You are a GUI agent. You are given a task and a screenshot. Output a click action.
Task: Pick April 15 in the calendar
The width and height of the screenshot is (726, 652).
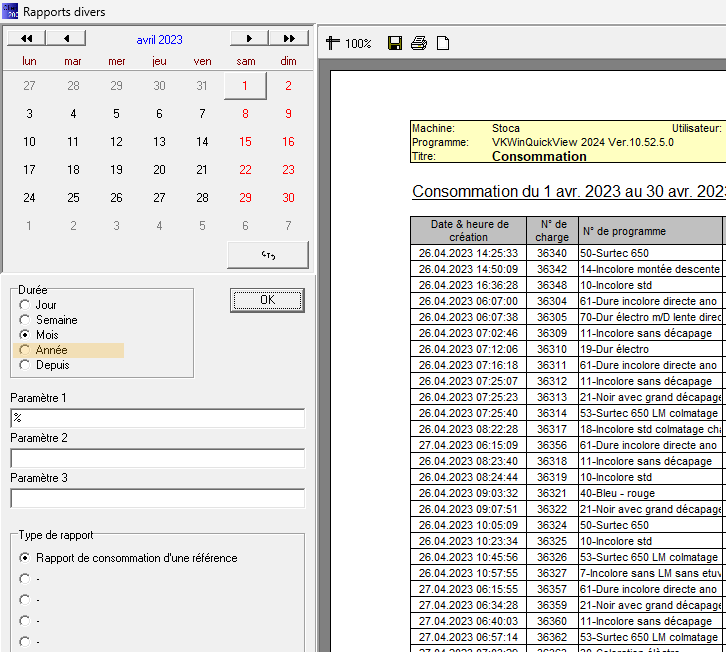[245, 142]
